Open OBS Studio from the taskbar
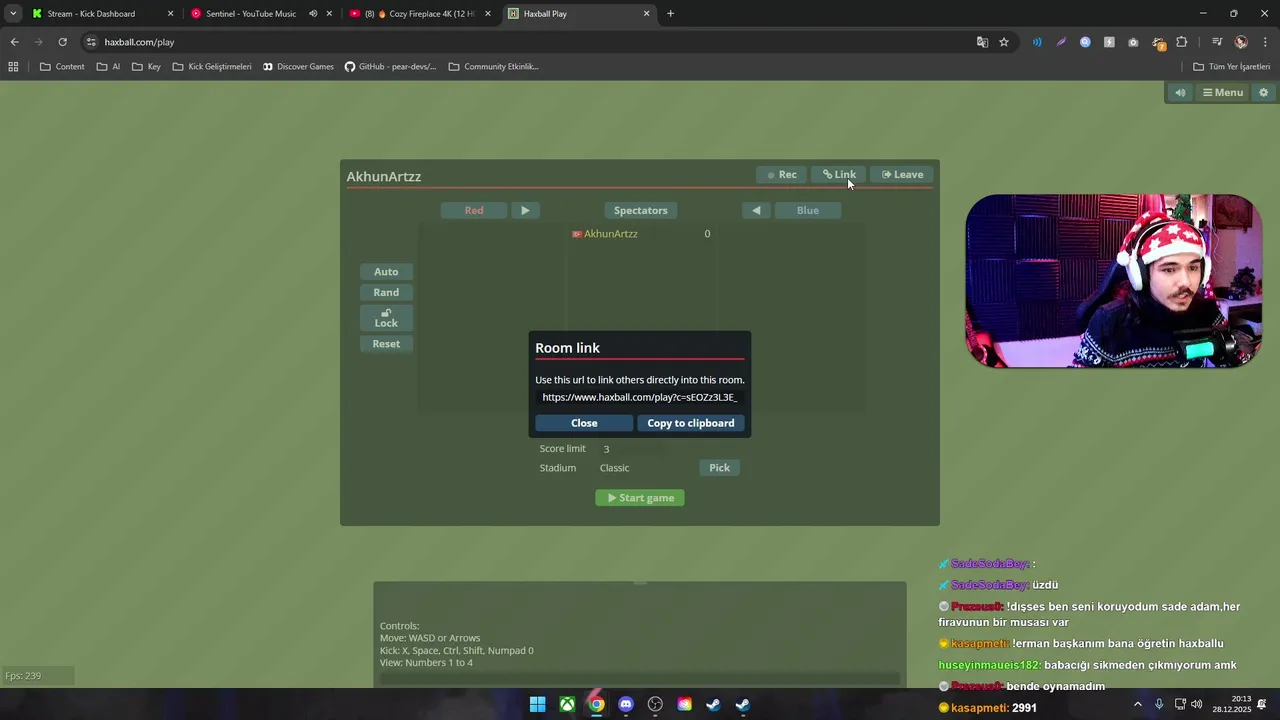 [655, 704]
